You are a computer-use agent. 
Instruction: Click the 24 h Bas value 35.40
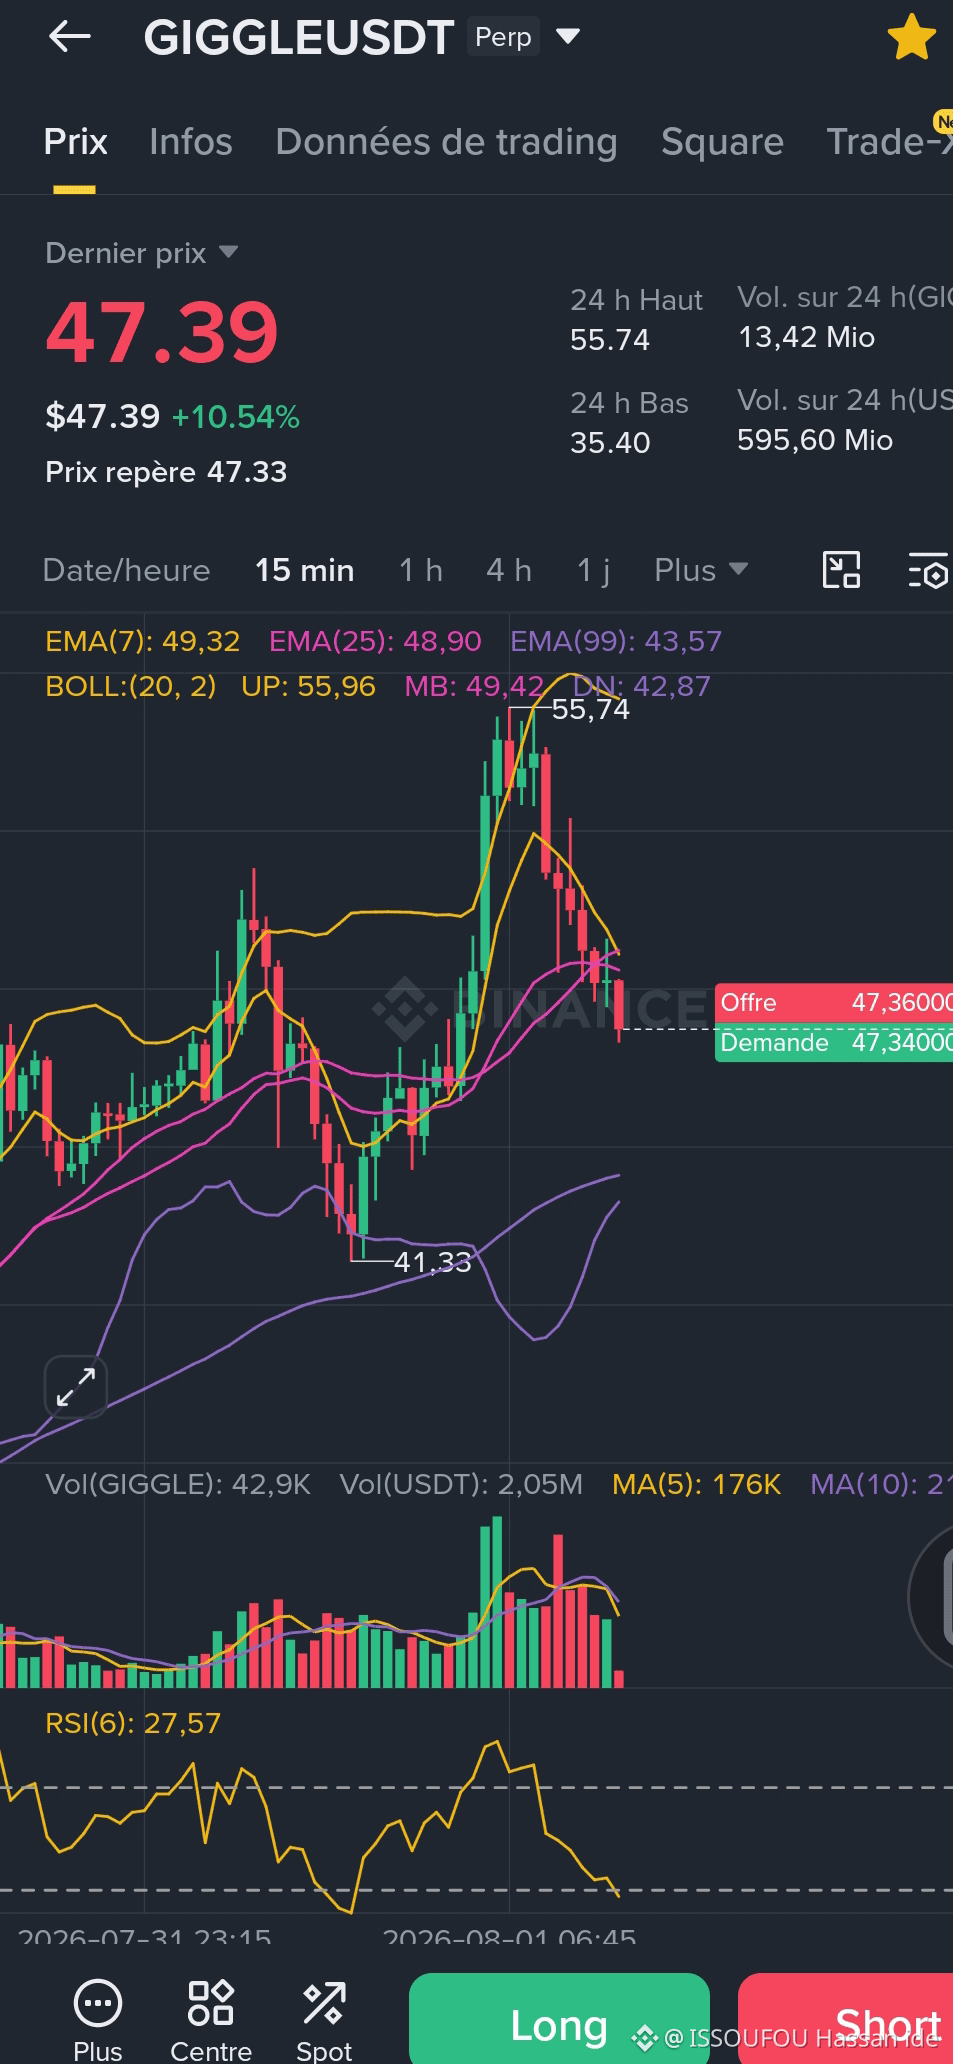point(610,443)
